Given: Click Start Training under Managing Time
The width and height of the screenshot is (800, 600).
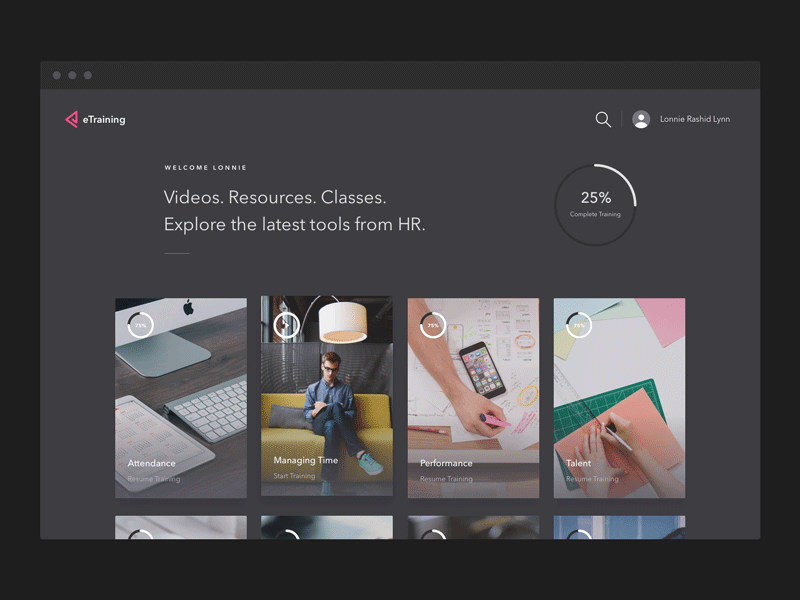Looking at the screenshot, I should pyautogui.click(x=294, y=476).
